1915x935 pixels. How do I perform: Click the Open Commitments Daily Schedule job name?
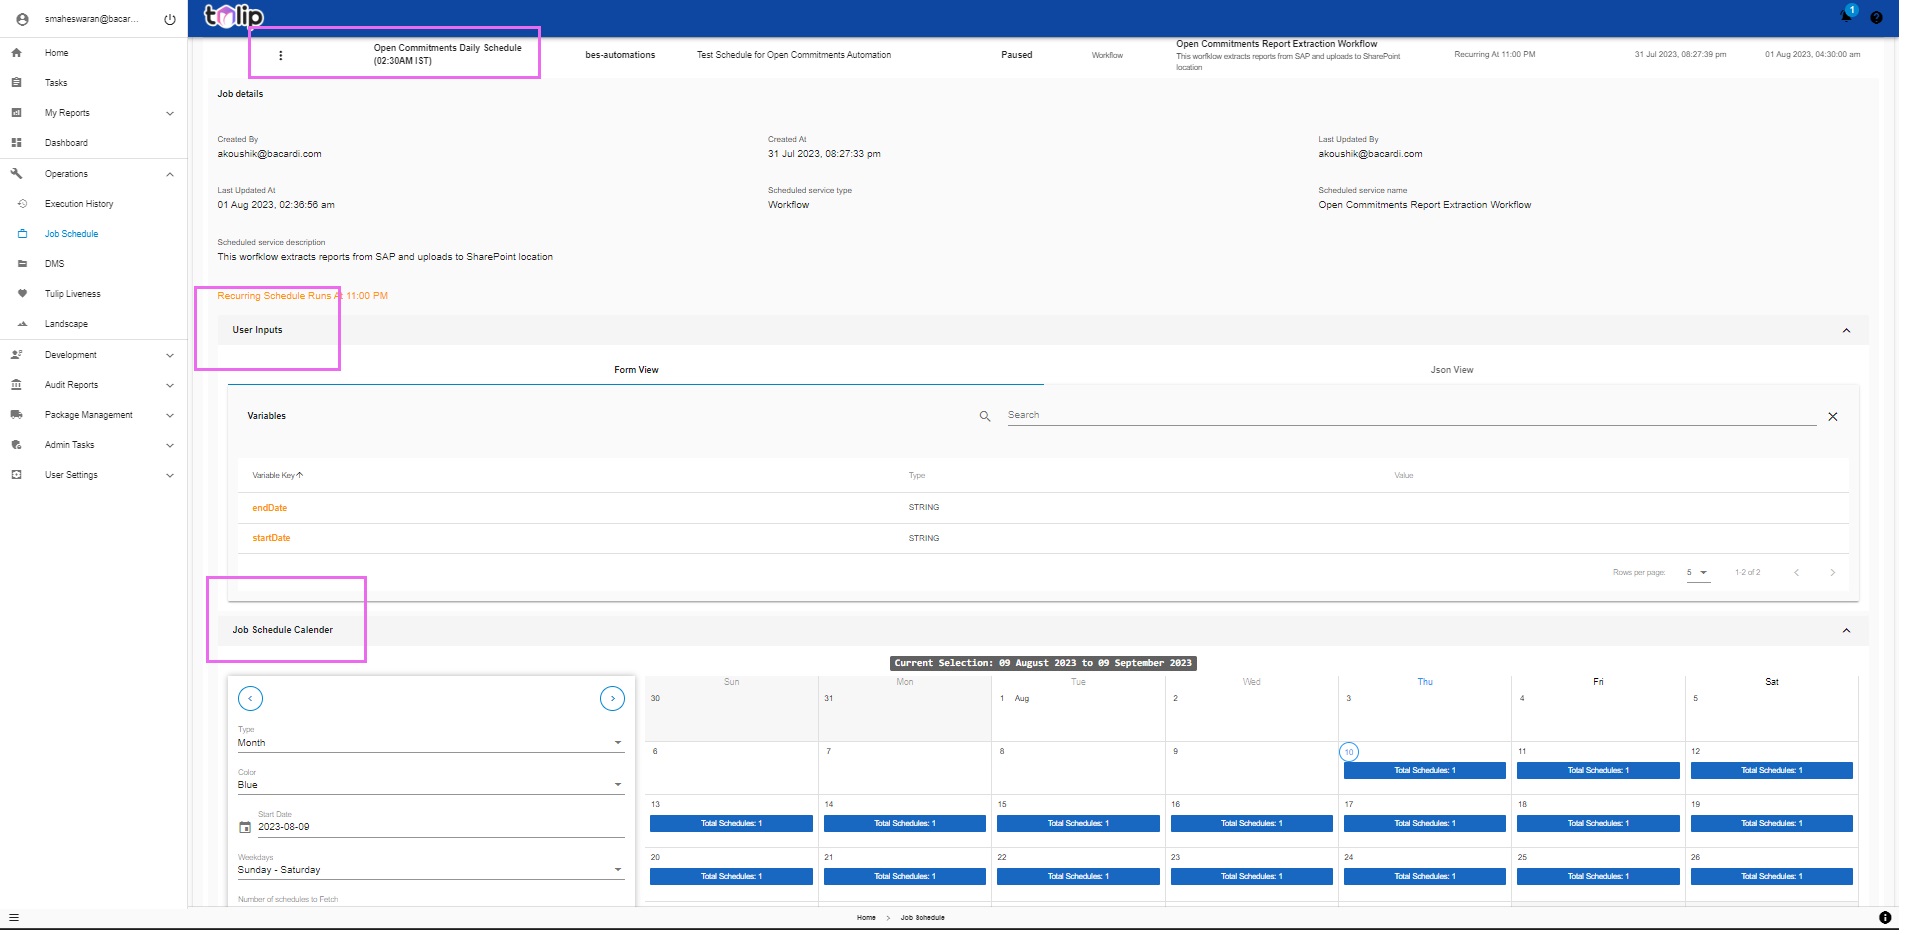(x=447, y=54)
